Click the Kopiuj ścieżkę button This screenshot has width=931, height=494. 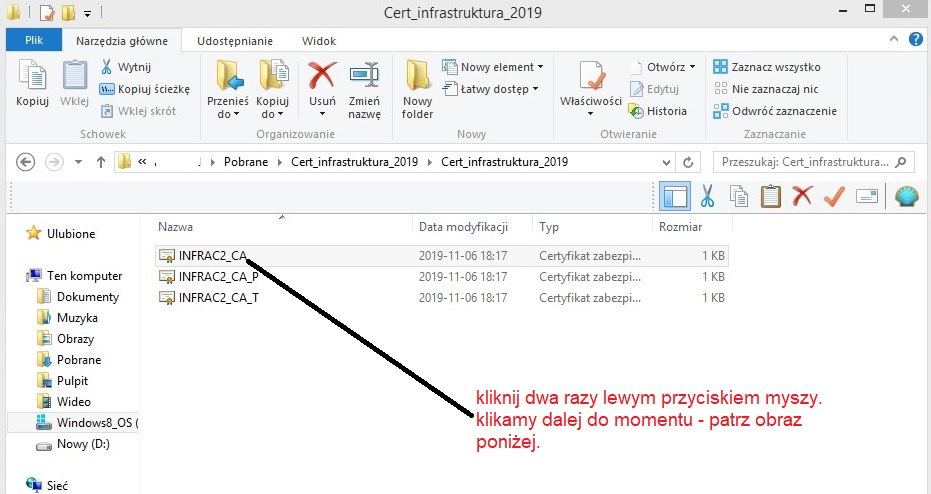point(145,89)
